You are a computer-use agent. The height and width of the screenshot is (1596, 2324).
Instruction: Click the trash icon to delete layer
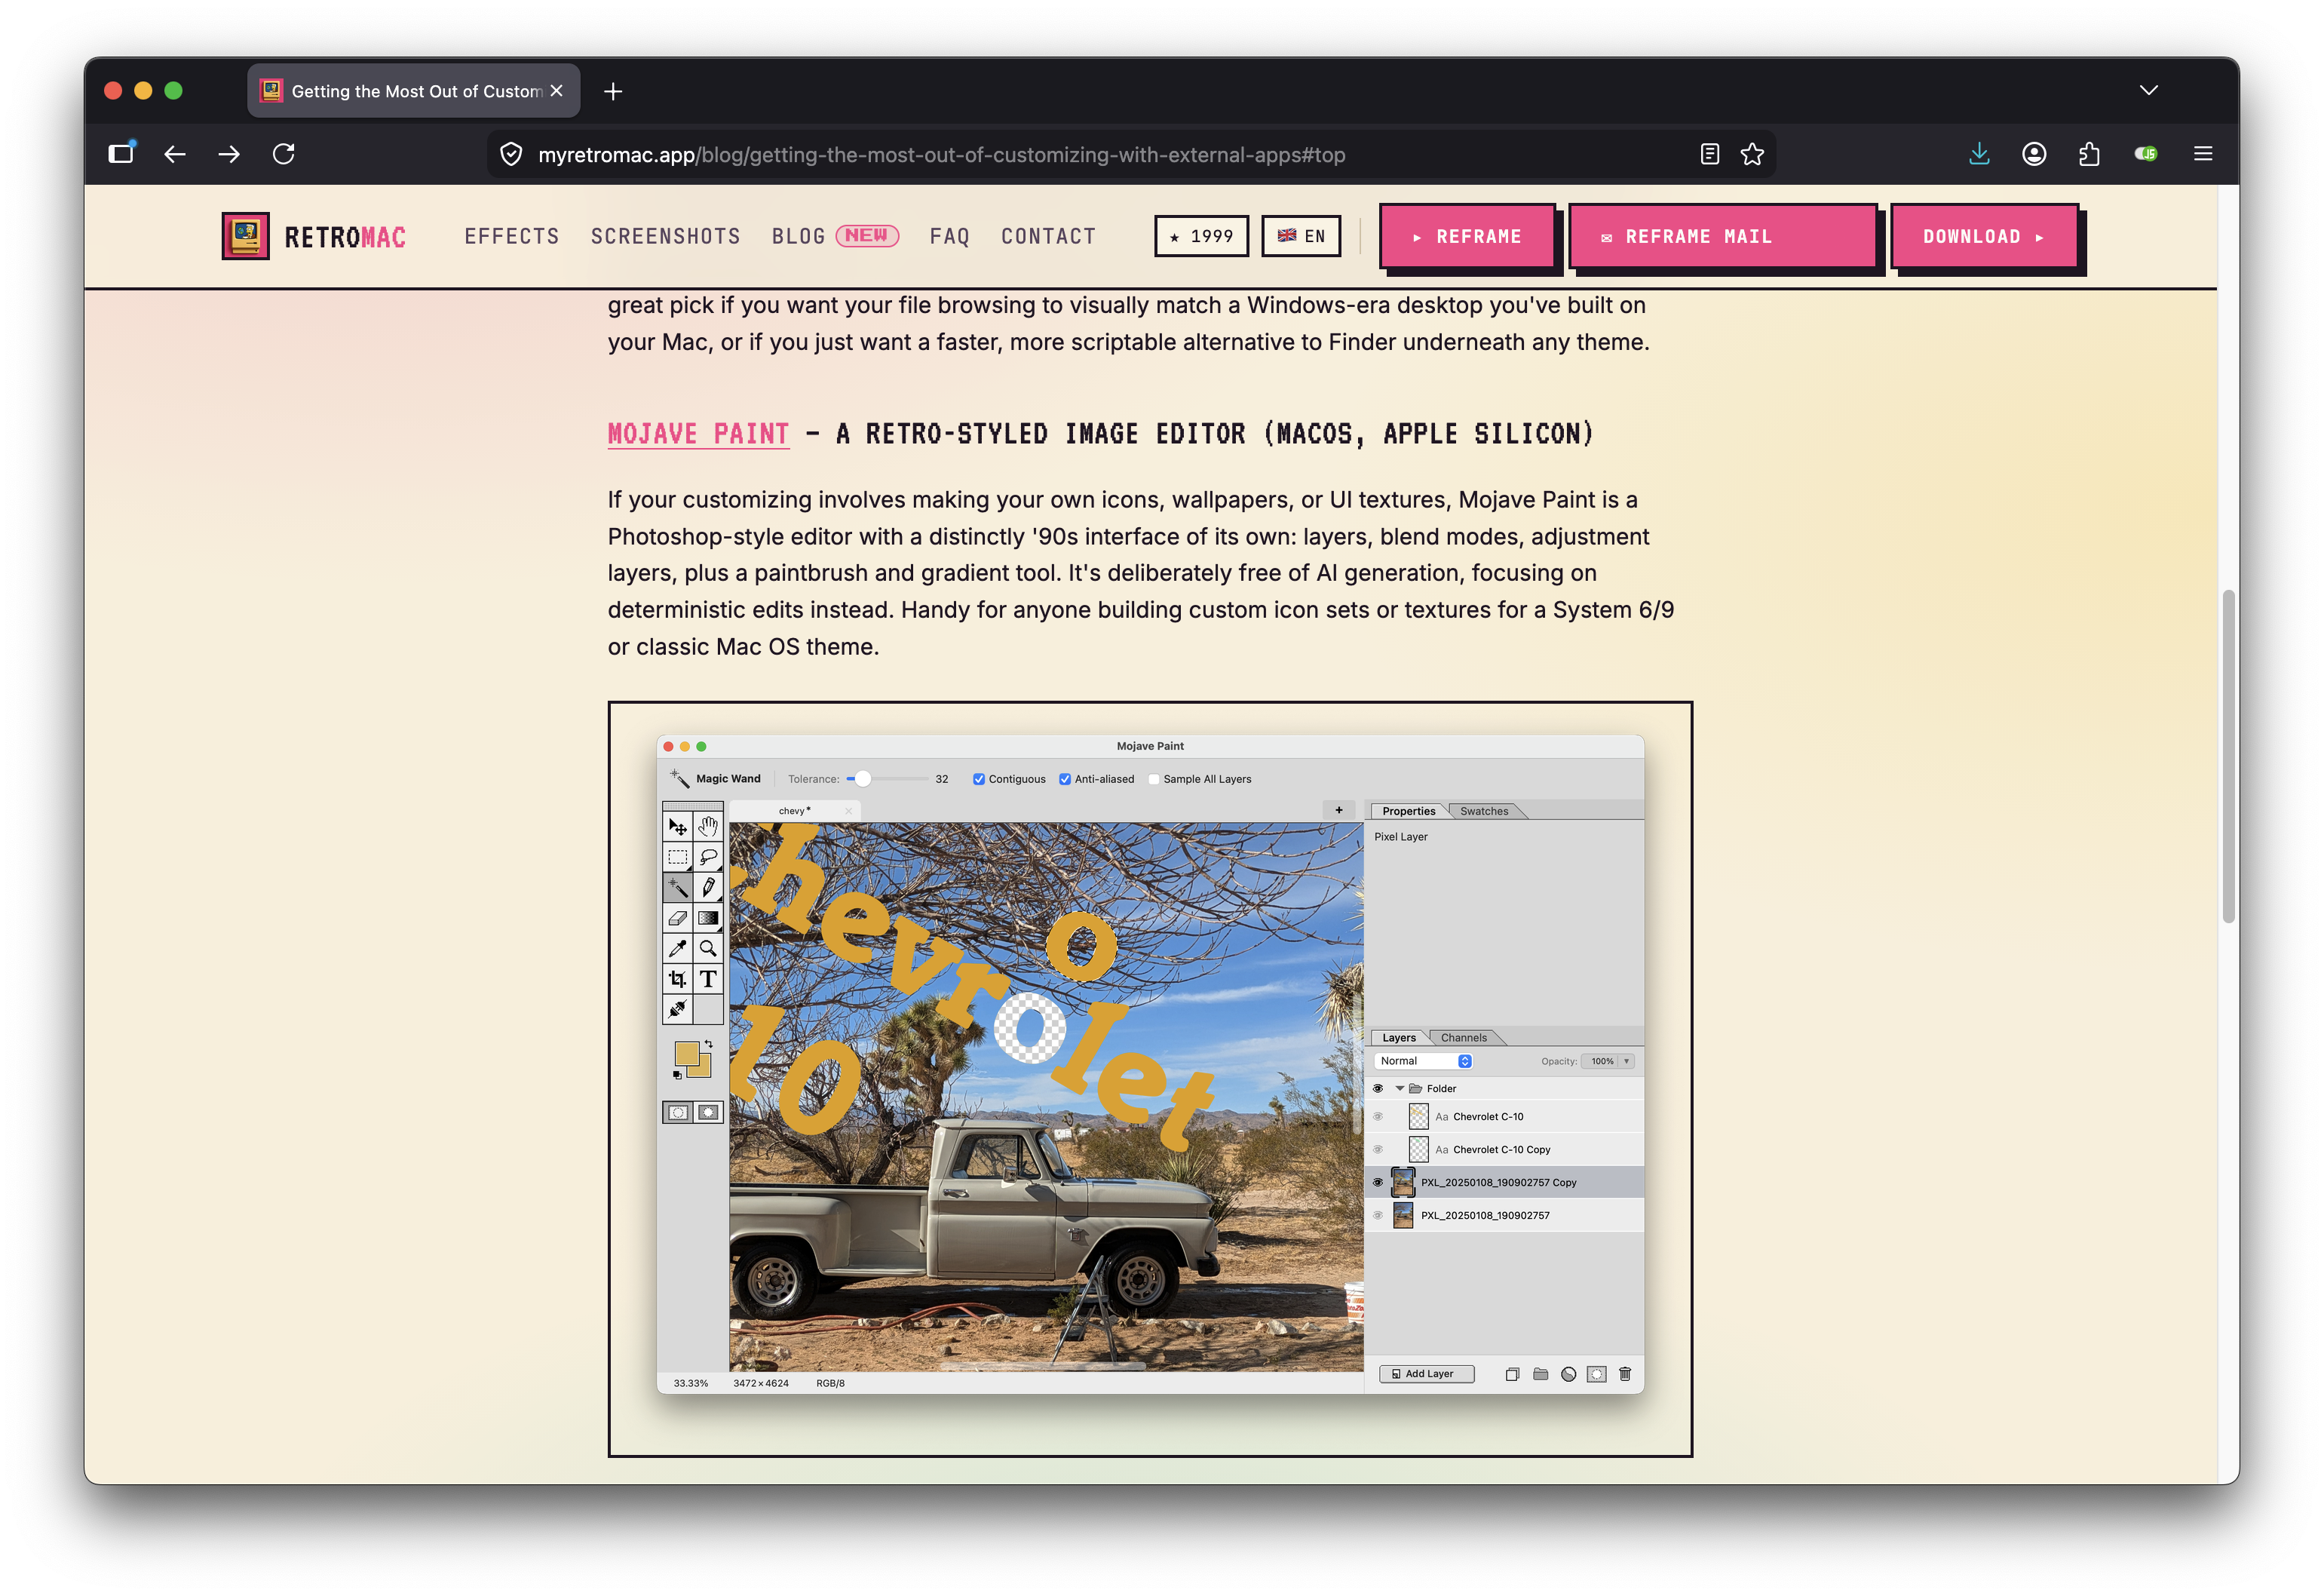coord(1625,1374)
